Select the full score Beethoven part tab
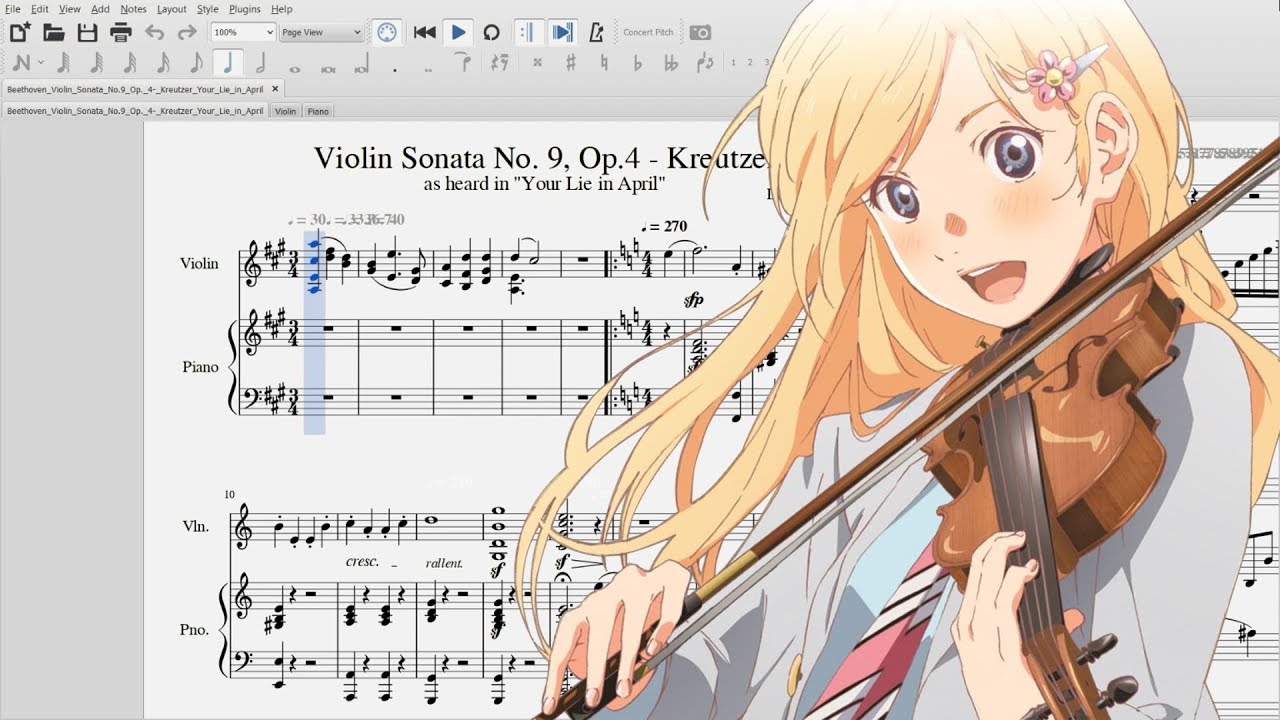Screen dimensions: 1280x720 click(x=135, y=111)
